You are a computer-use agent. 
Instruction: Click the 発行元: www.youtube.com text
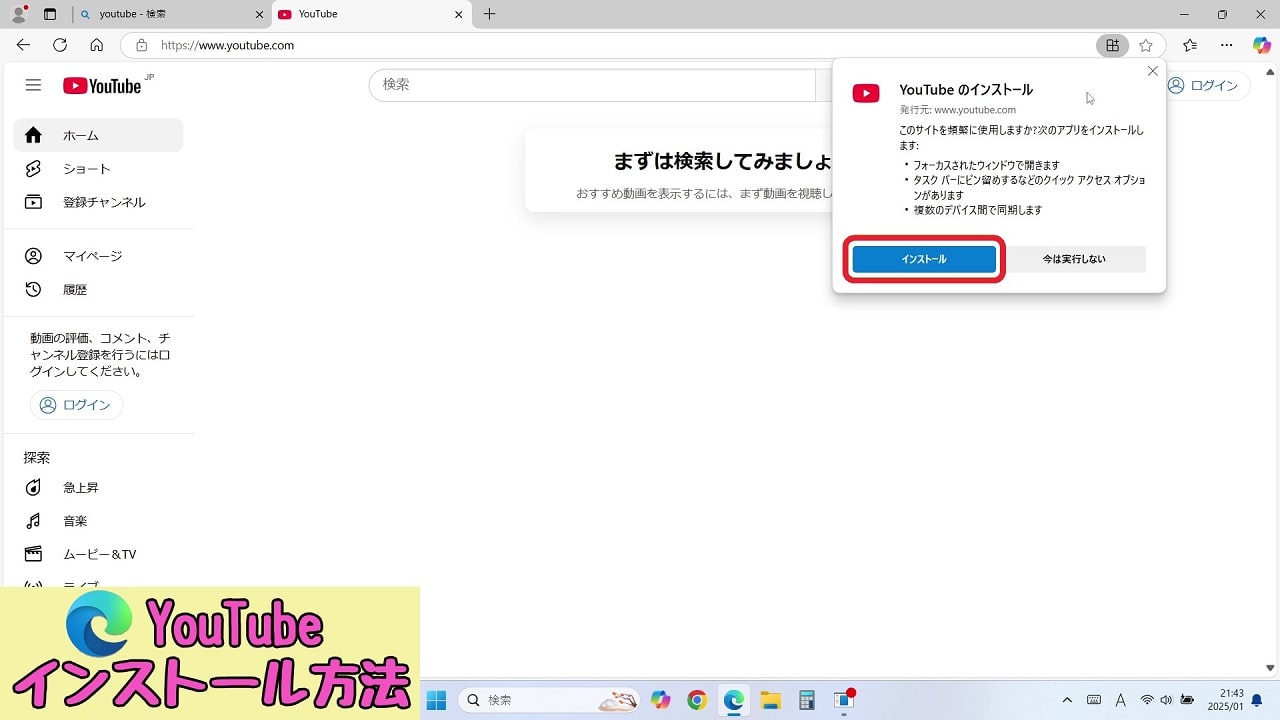coord(957,110)
